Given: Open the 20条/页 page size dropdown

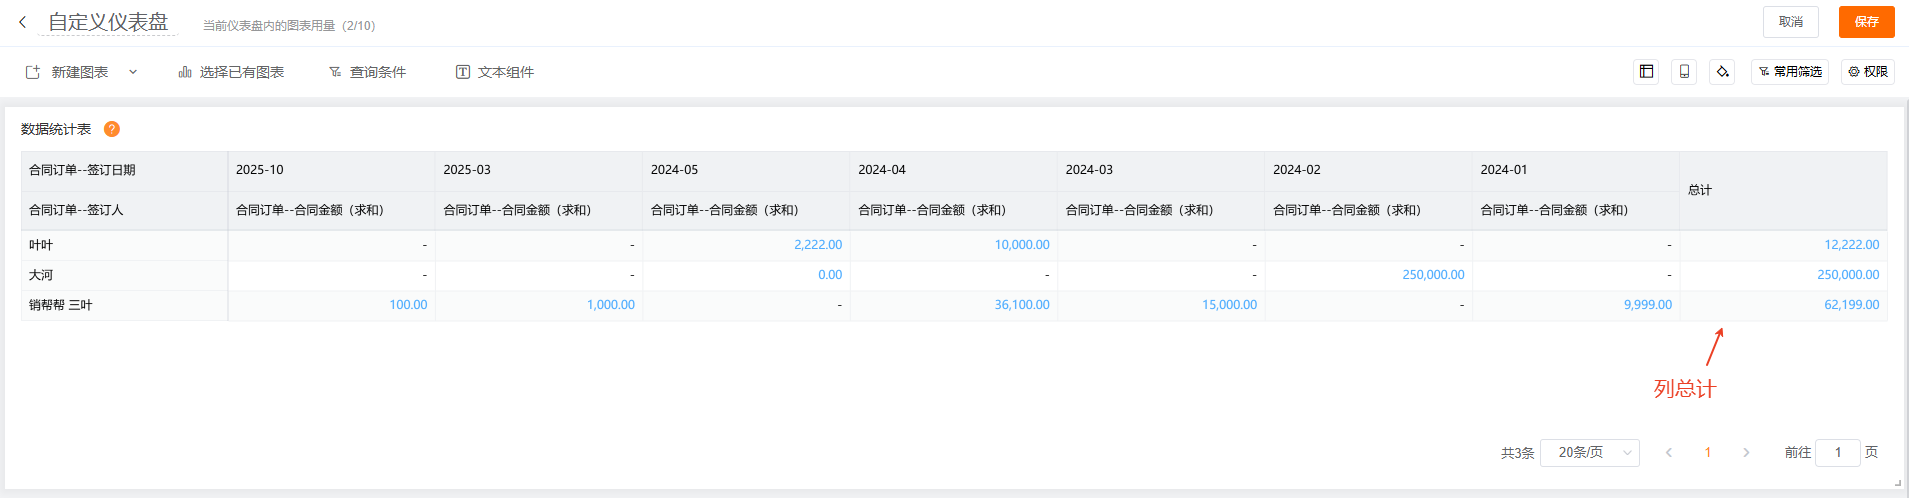Looking at the screenshot, I should click(1589, 453).
